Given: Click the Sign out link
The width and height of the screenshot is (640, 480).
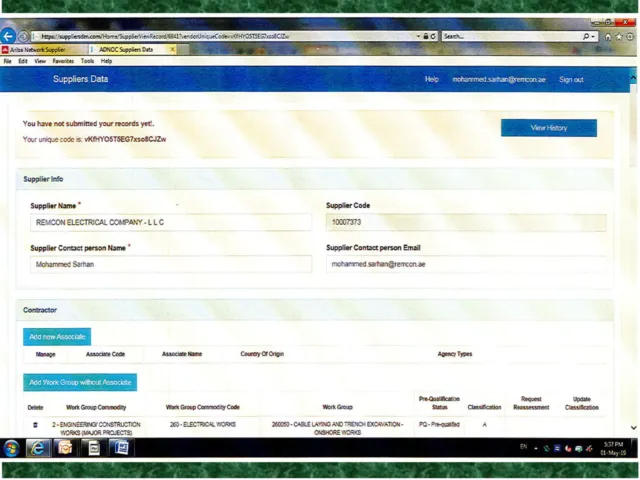Looking at the screenshot, I should coord(571,80).
